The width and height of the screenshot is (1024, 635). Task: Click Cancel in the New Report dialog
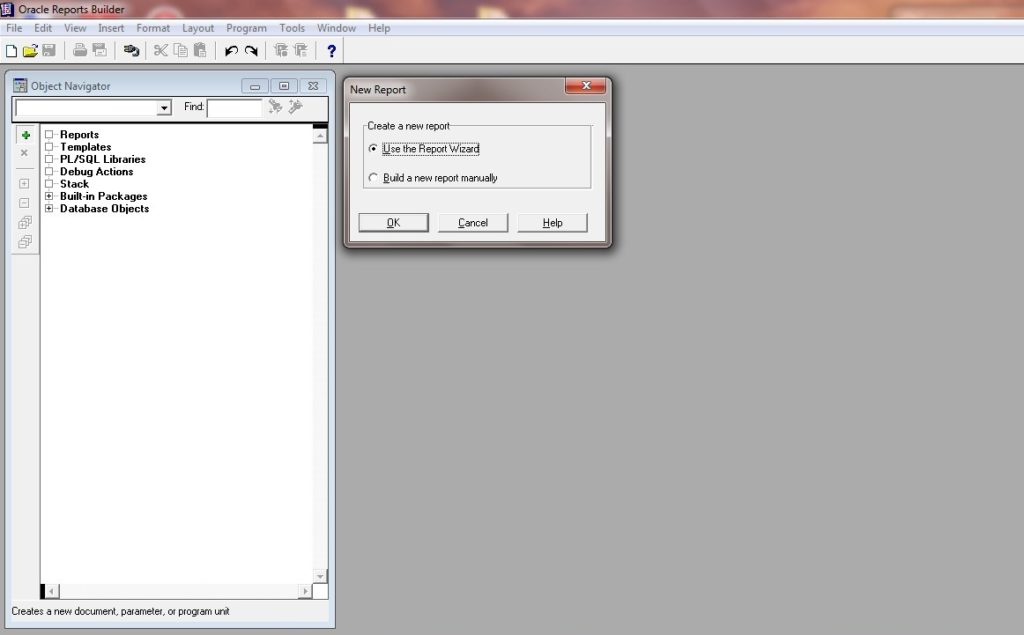tap(472, 222)
